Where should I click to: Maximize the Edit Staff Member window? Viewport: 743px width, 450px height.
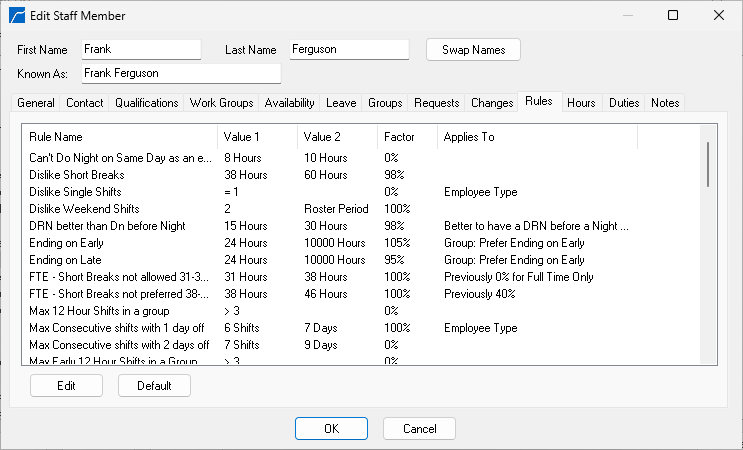coord(673,16)
